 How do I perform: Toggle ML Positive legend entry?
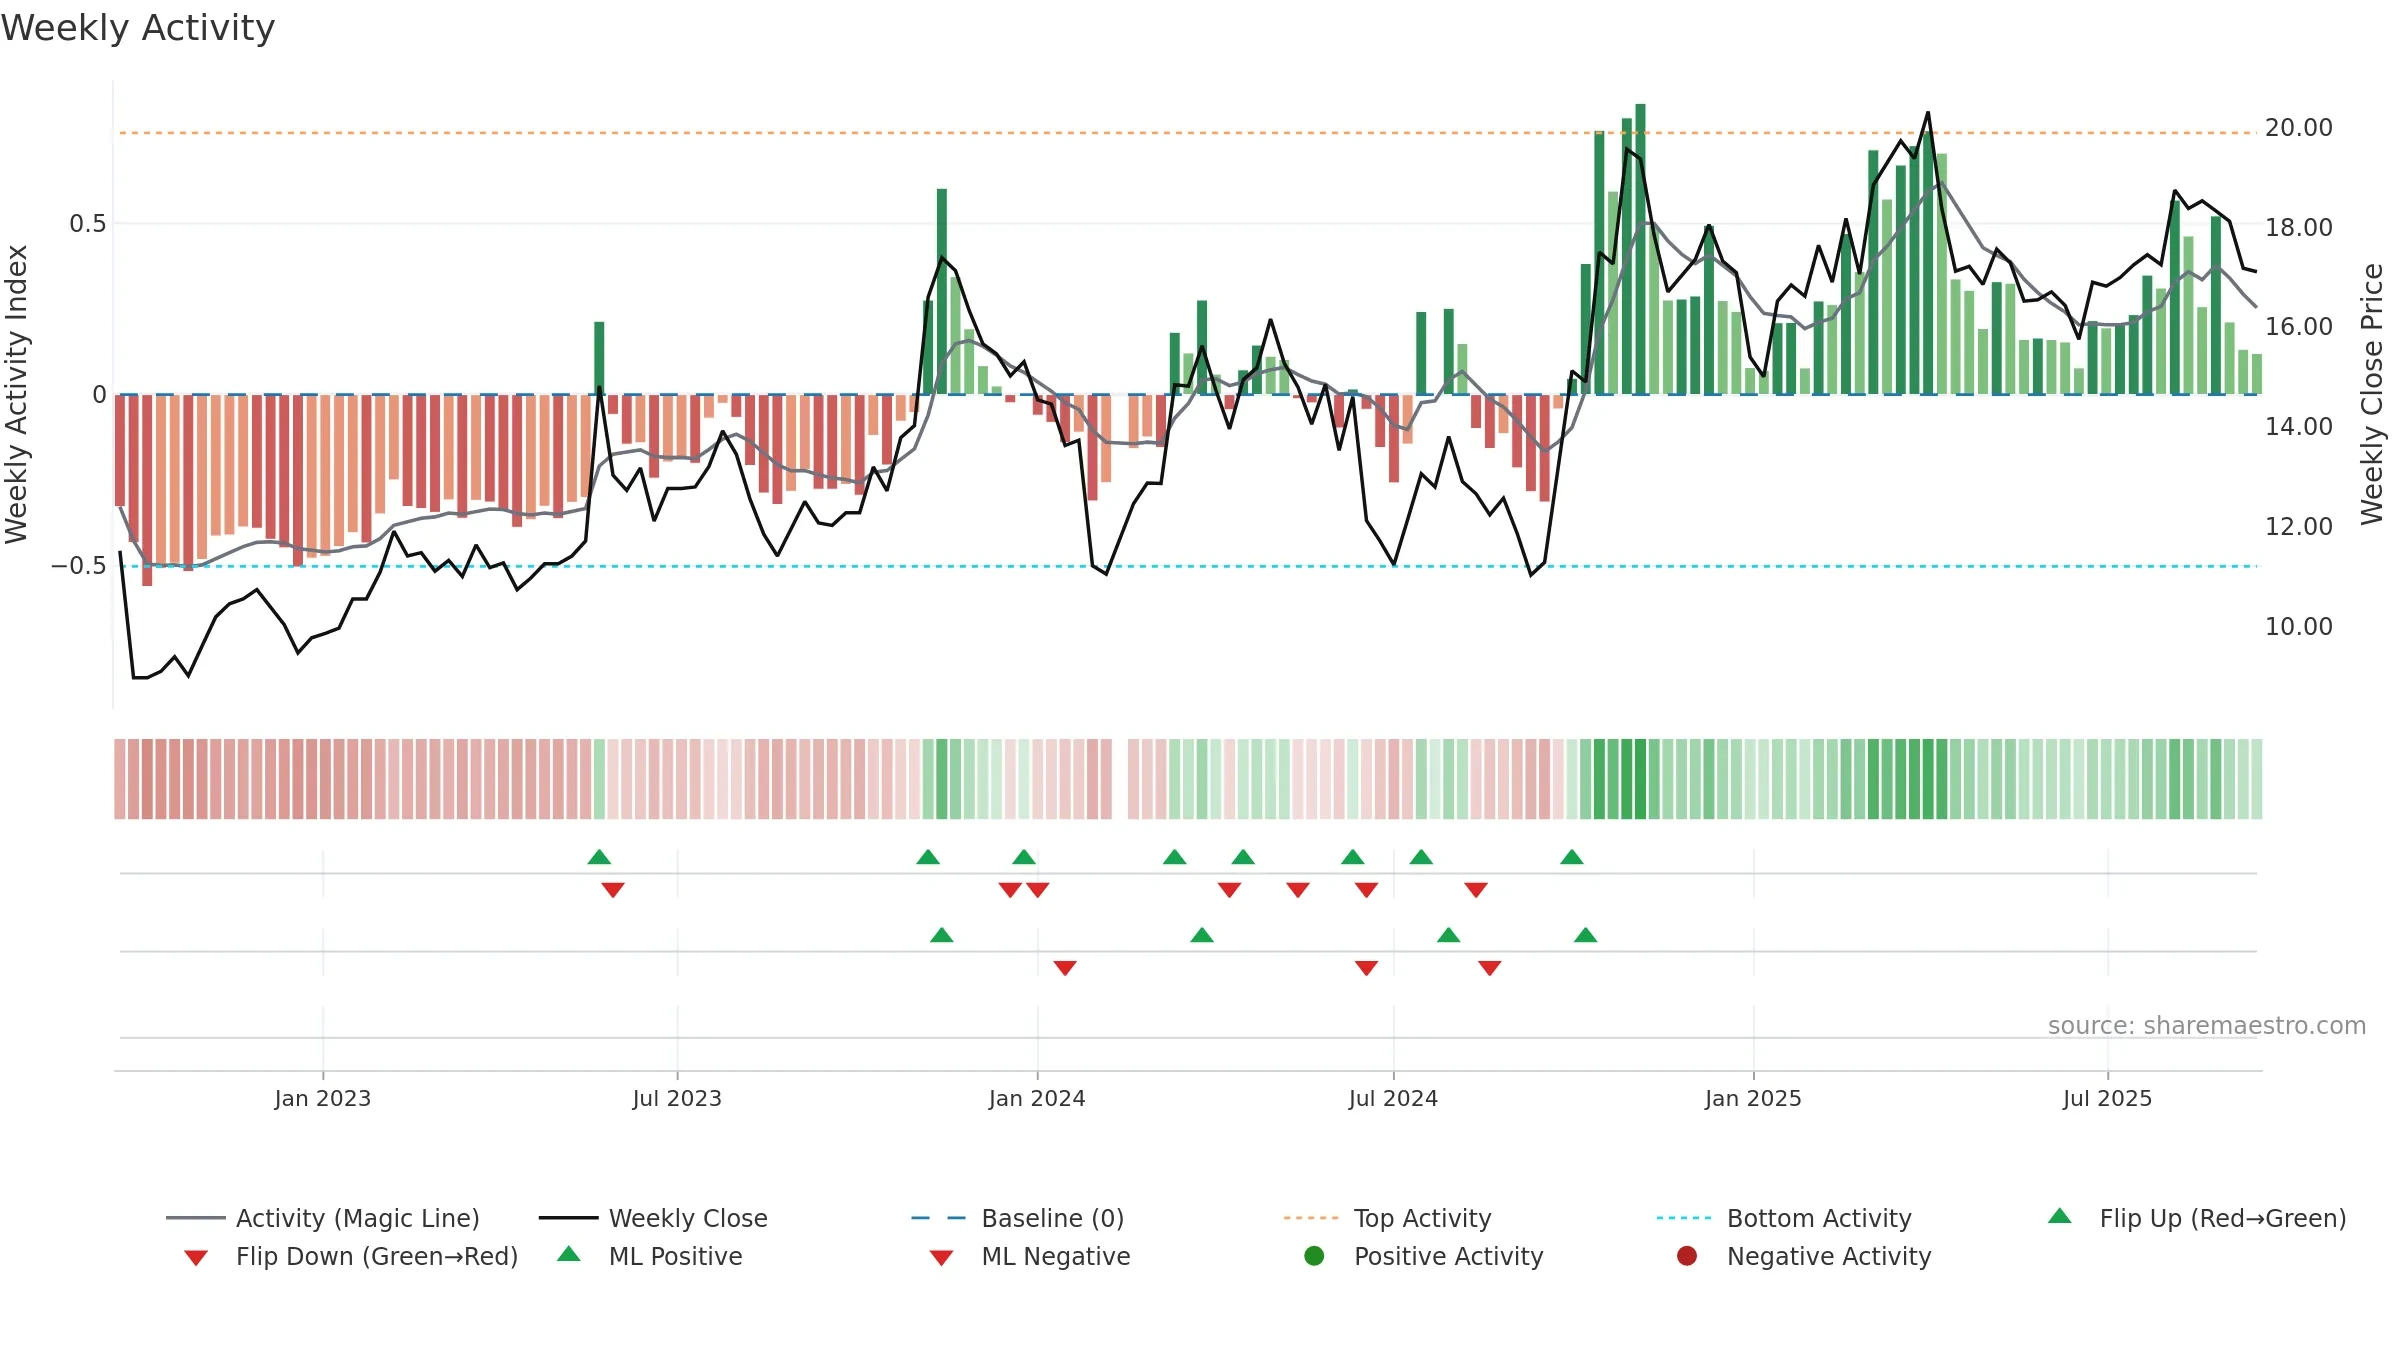pyautogui.click(x=650, y=1256)
